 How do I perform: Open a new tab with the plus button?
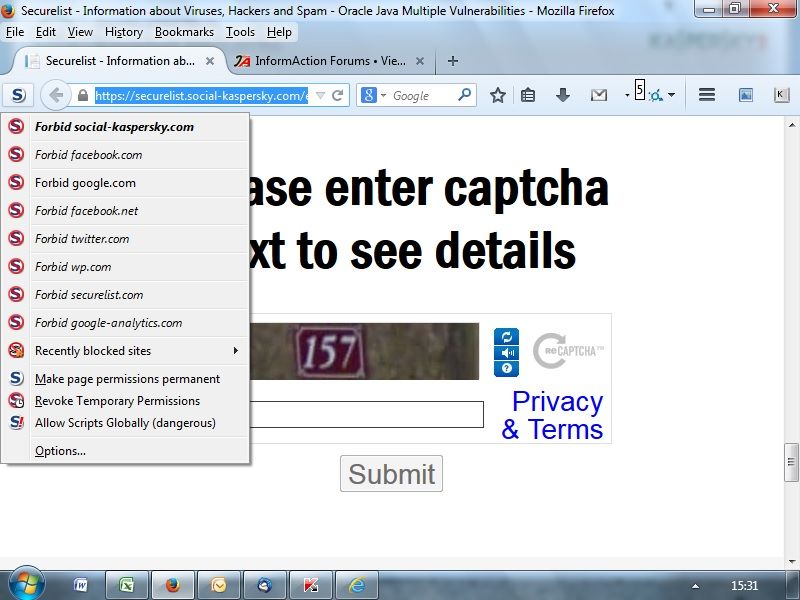click(x=453, y=61)
